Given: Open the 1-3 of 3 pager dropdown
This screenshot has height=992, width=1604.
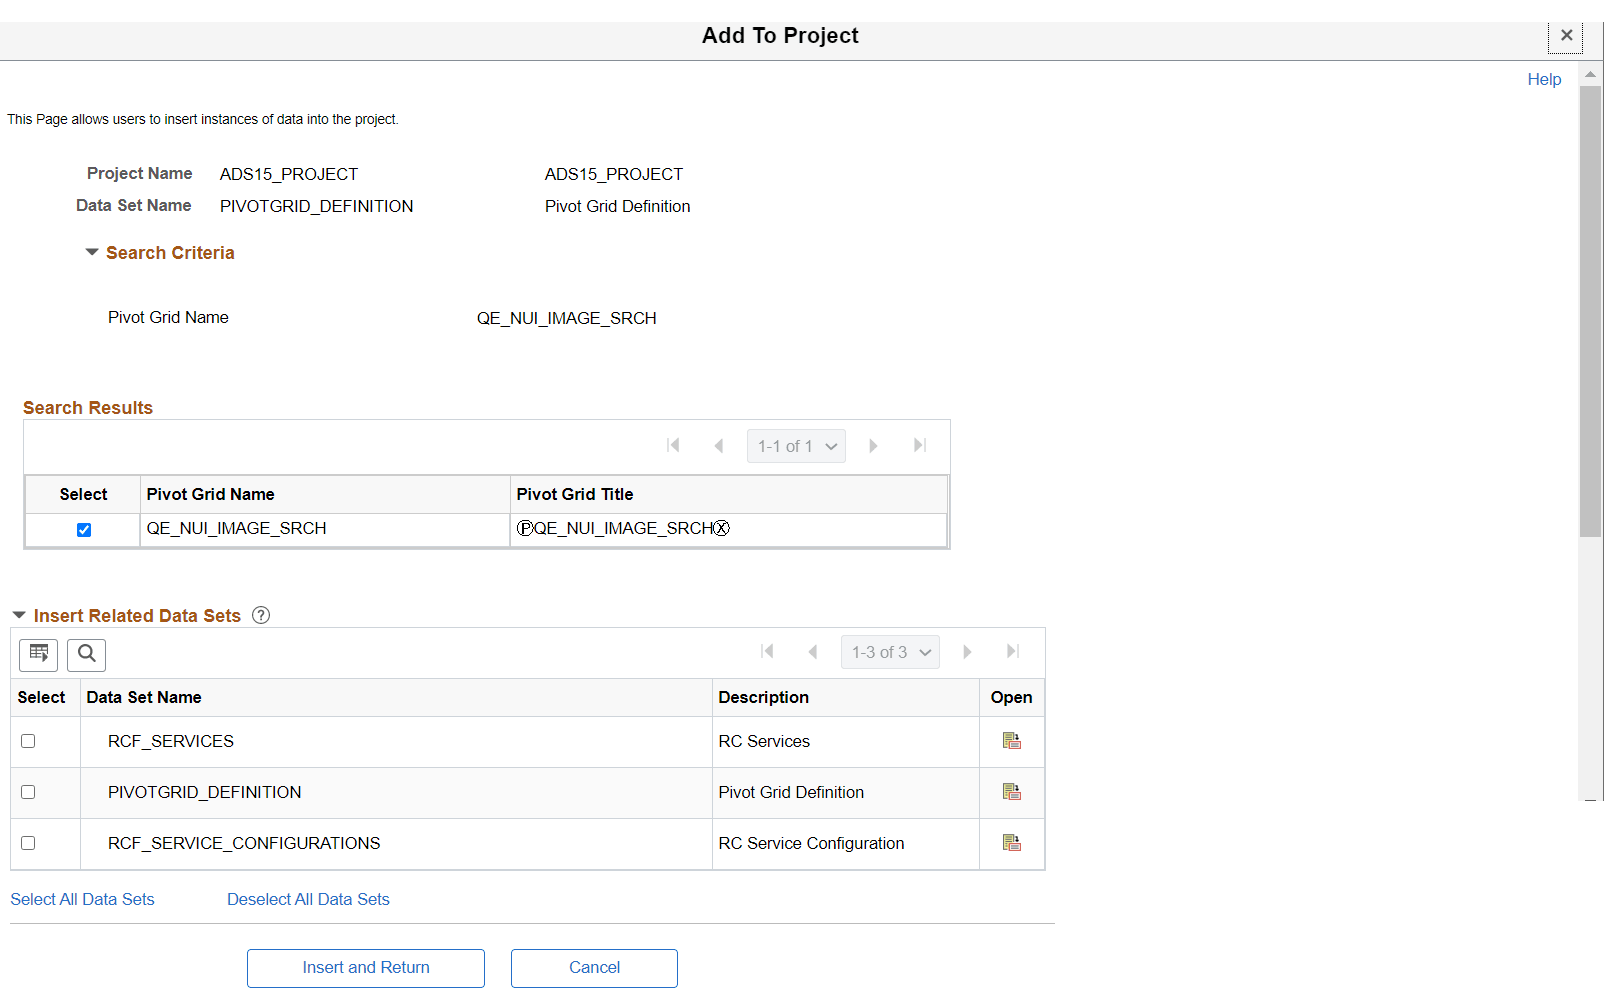Looking at the screenshot, I should point(889,651).
